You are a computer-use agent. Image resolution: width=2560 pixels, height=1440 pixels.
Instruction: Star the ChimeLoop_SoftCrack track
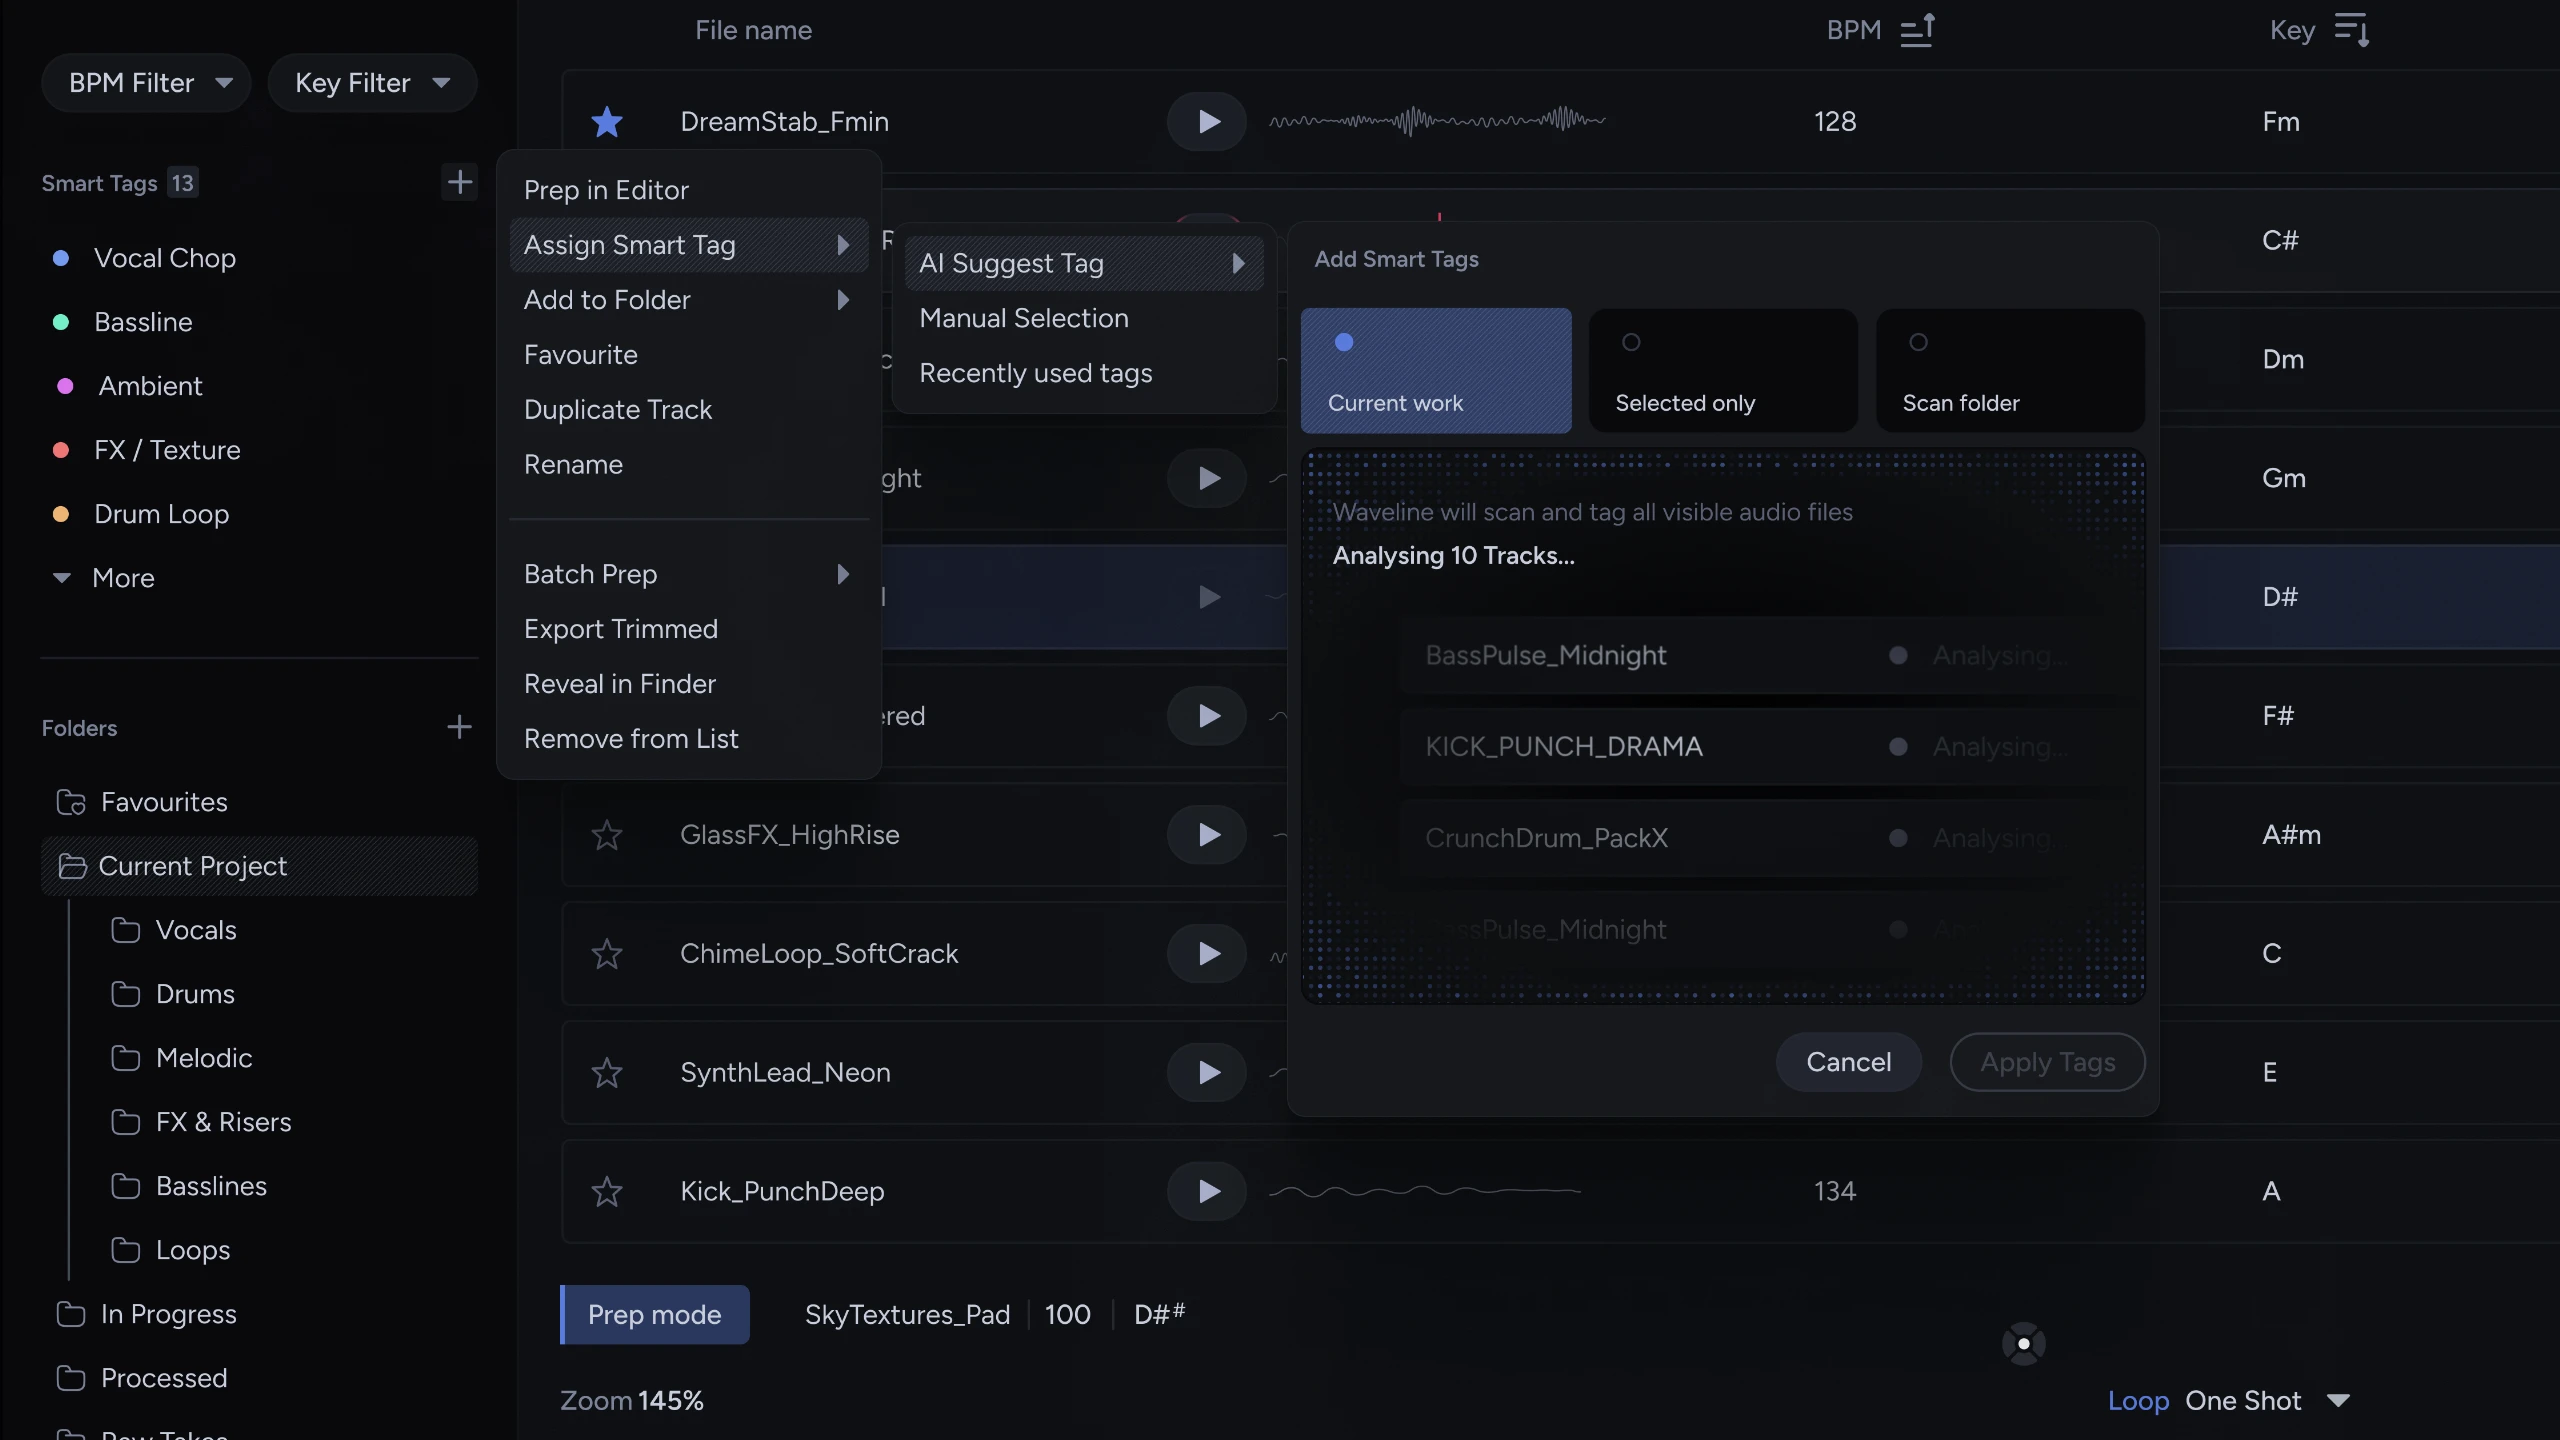click(x=607, y=954)
